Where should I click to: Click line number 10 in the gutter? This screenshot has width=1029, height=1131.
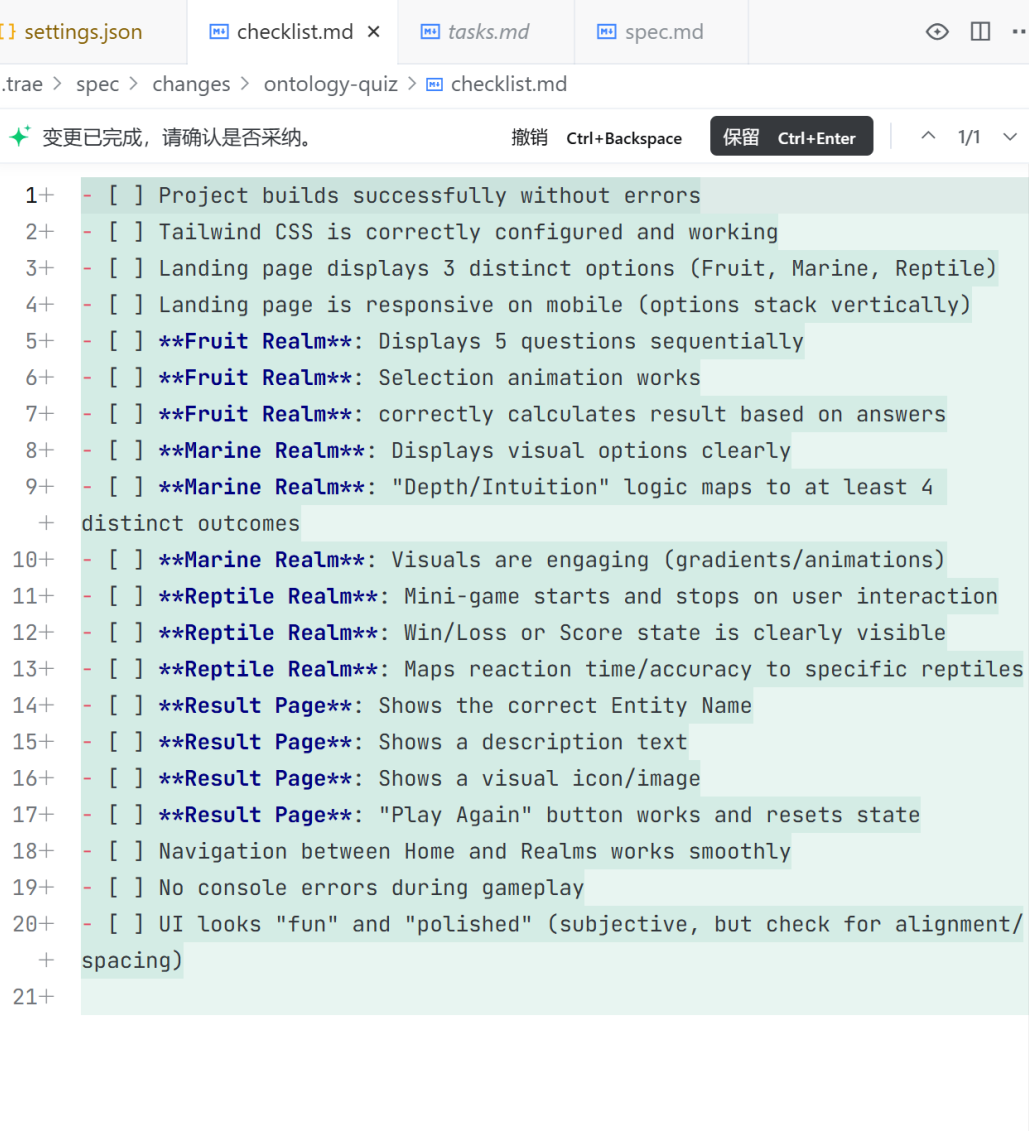(x=25, y=560)
